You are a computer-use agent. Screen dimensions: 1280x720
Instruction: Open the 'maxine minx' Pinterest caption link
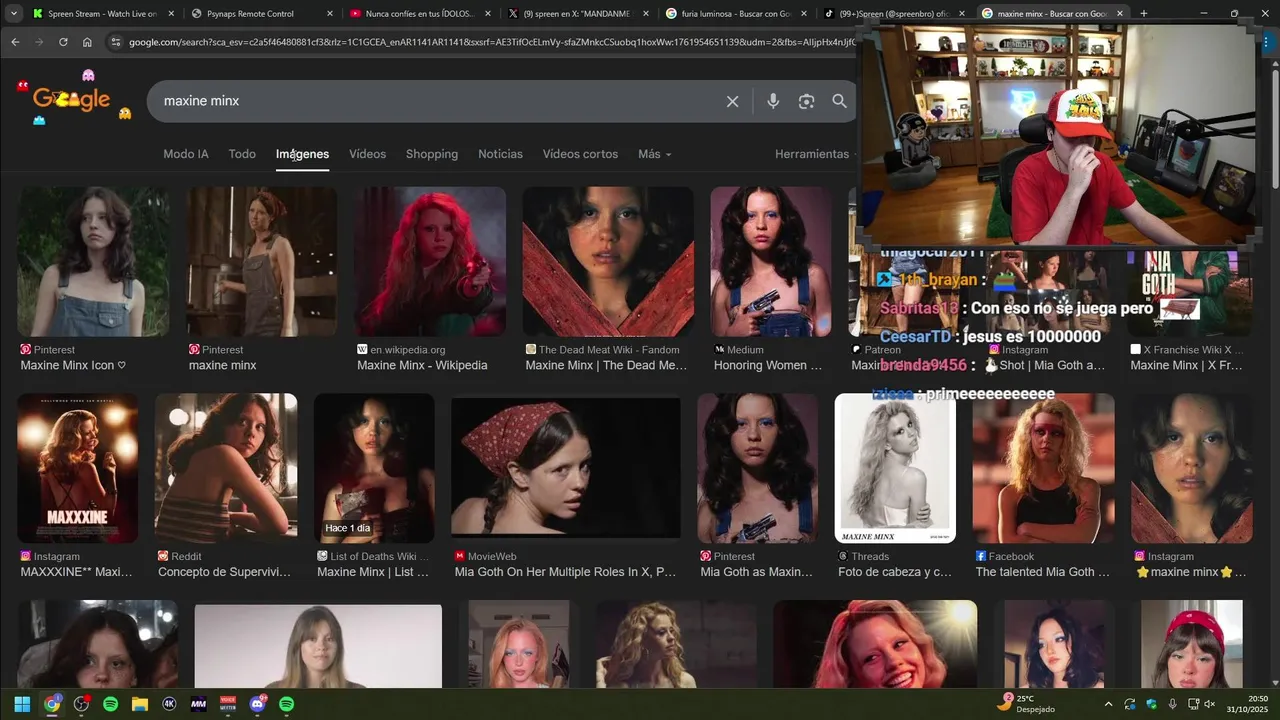point(223,365)
